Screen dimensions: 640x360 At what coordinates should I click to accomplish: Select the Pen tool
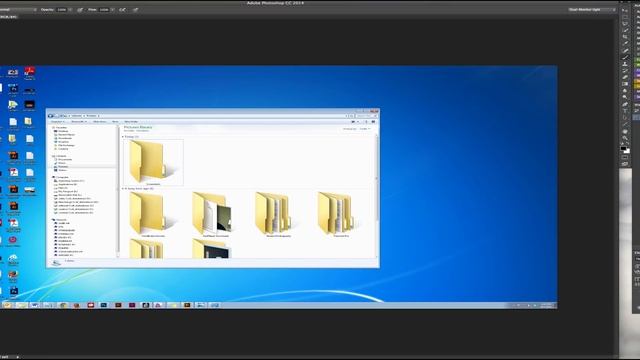[625, 104]
